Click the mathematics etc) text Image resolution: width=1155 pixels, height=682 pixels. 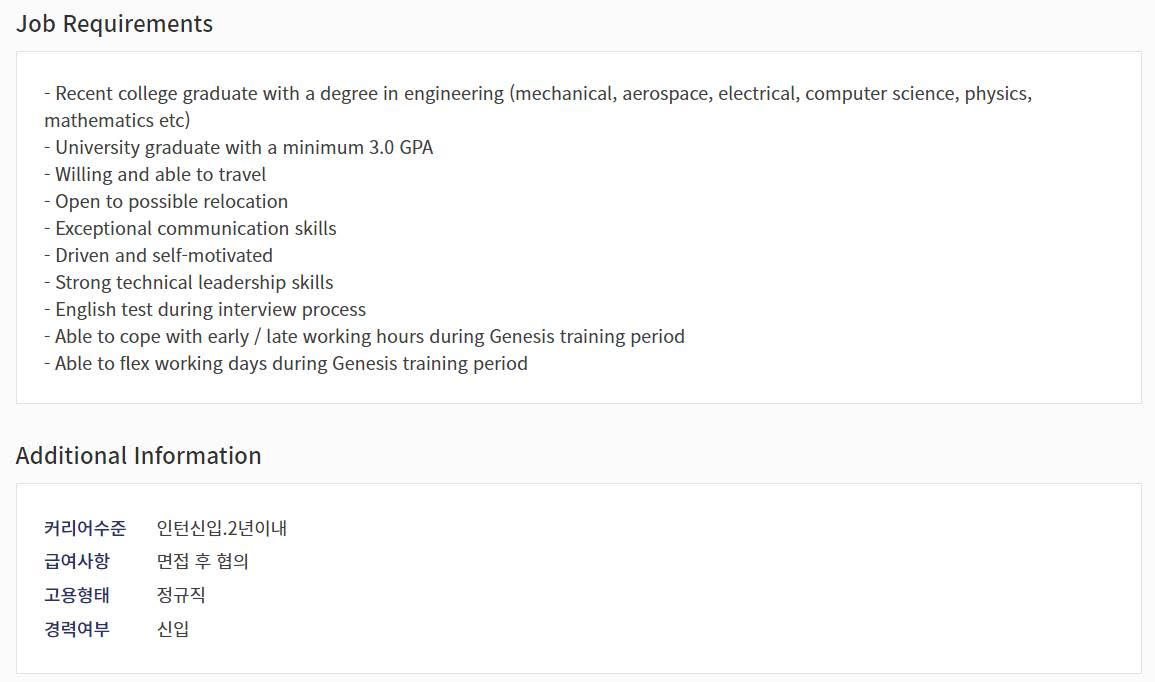[117, 120]
